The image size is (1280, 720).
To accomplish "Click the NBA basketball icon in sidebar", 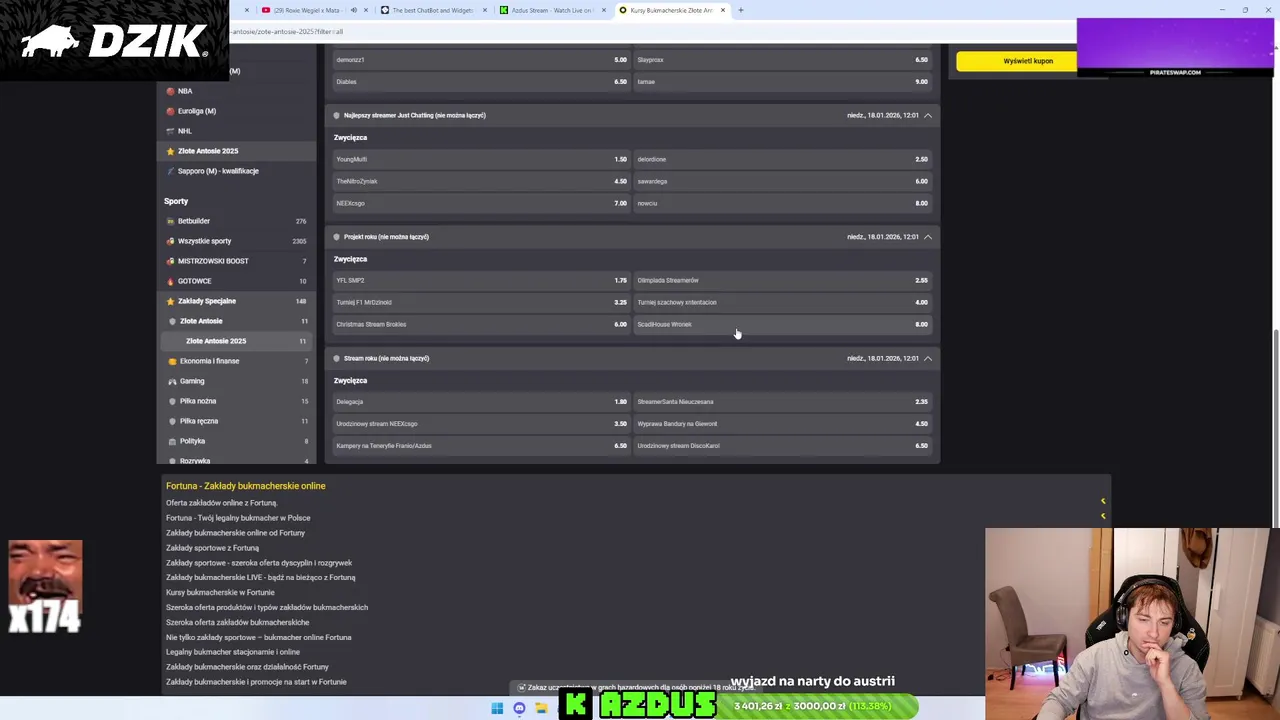I will (170, 91).
